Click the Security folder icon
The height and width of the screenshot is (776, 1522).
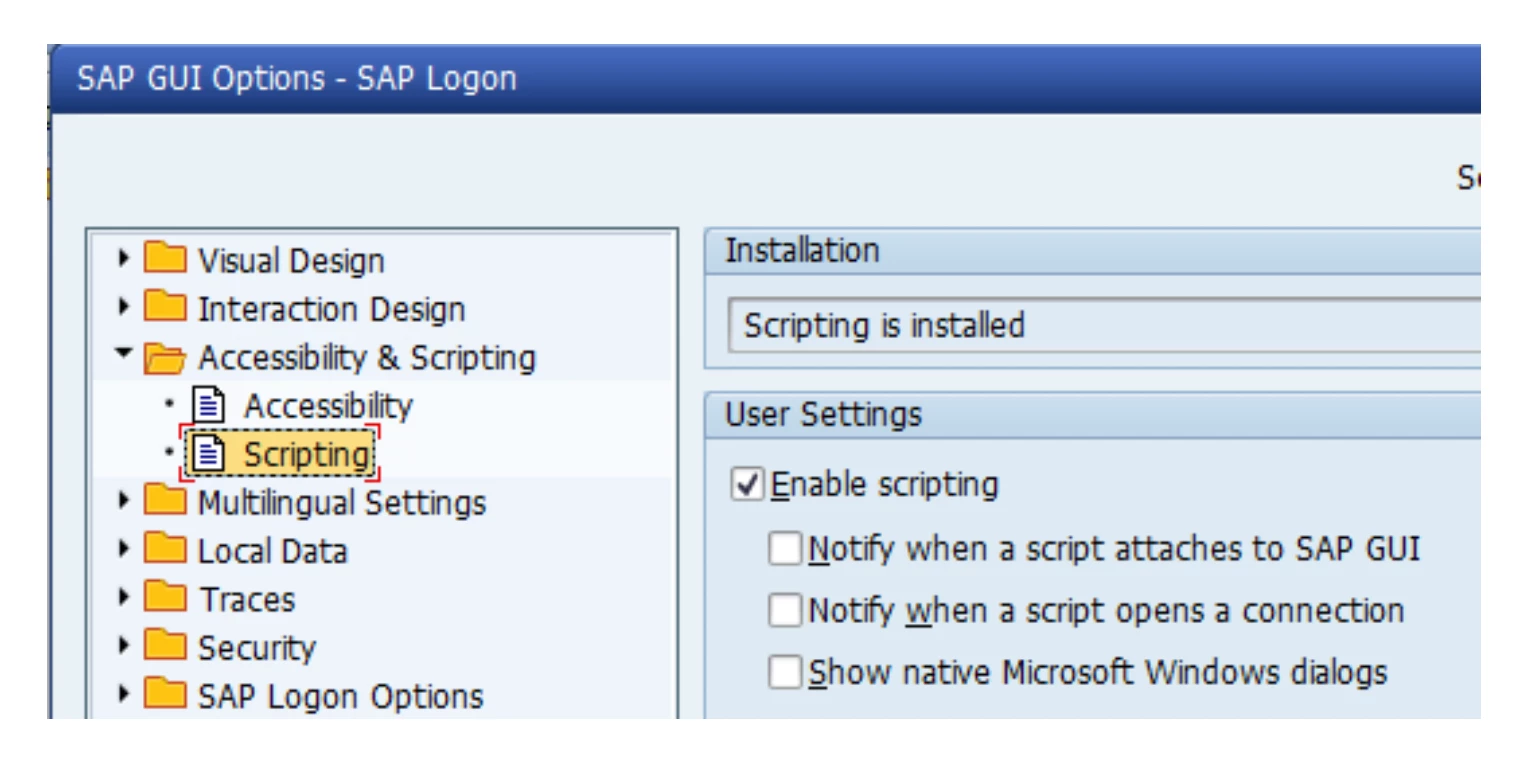(x=165, y=646)
